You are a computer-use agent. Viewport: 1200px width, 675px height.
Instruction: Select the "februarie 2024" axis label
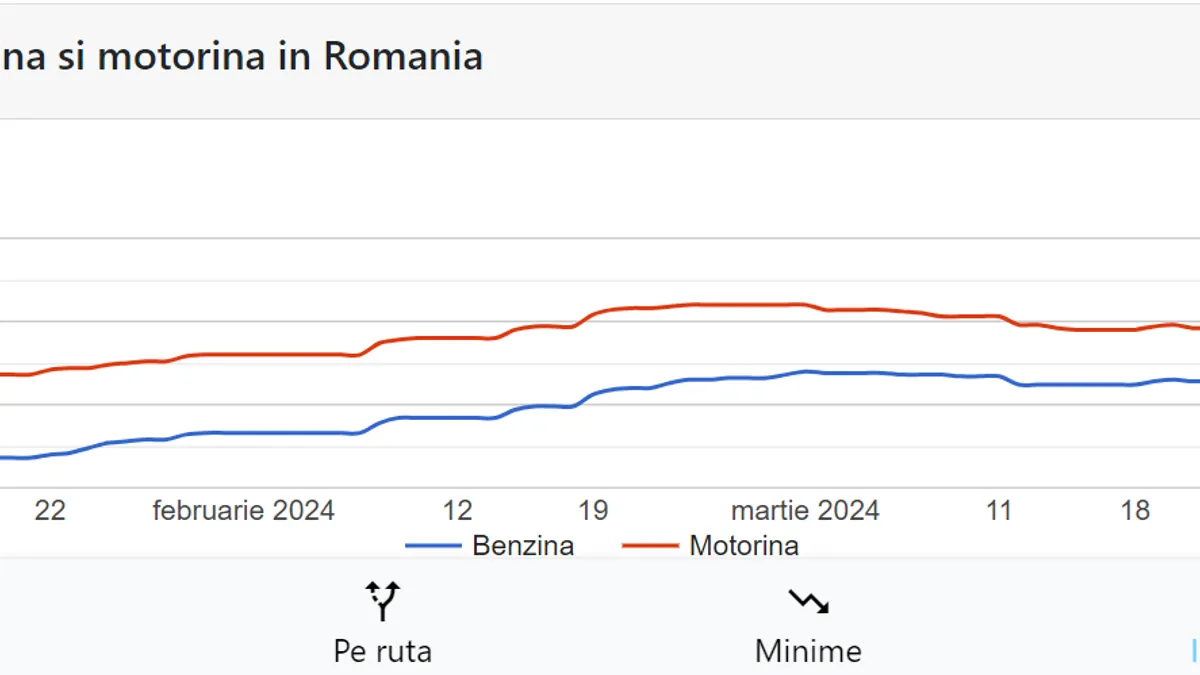243,511
